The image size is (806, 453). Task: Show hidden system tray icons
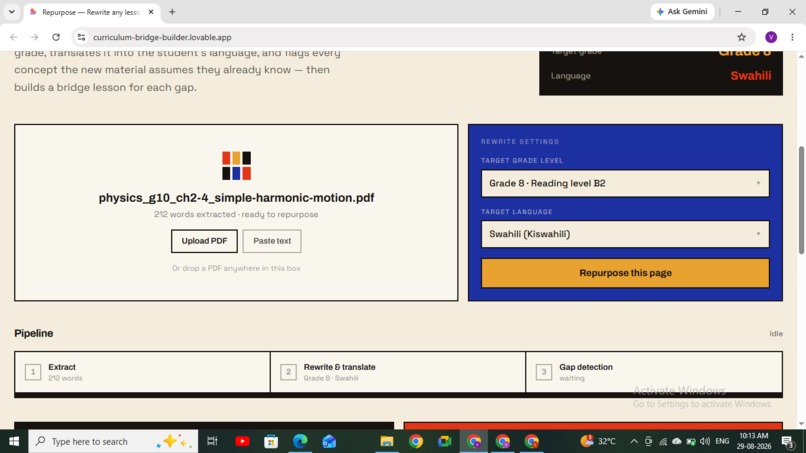coord(634,441)
